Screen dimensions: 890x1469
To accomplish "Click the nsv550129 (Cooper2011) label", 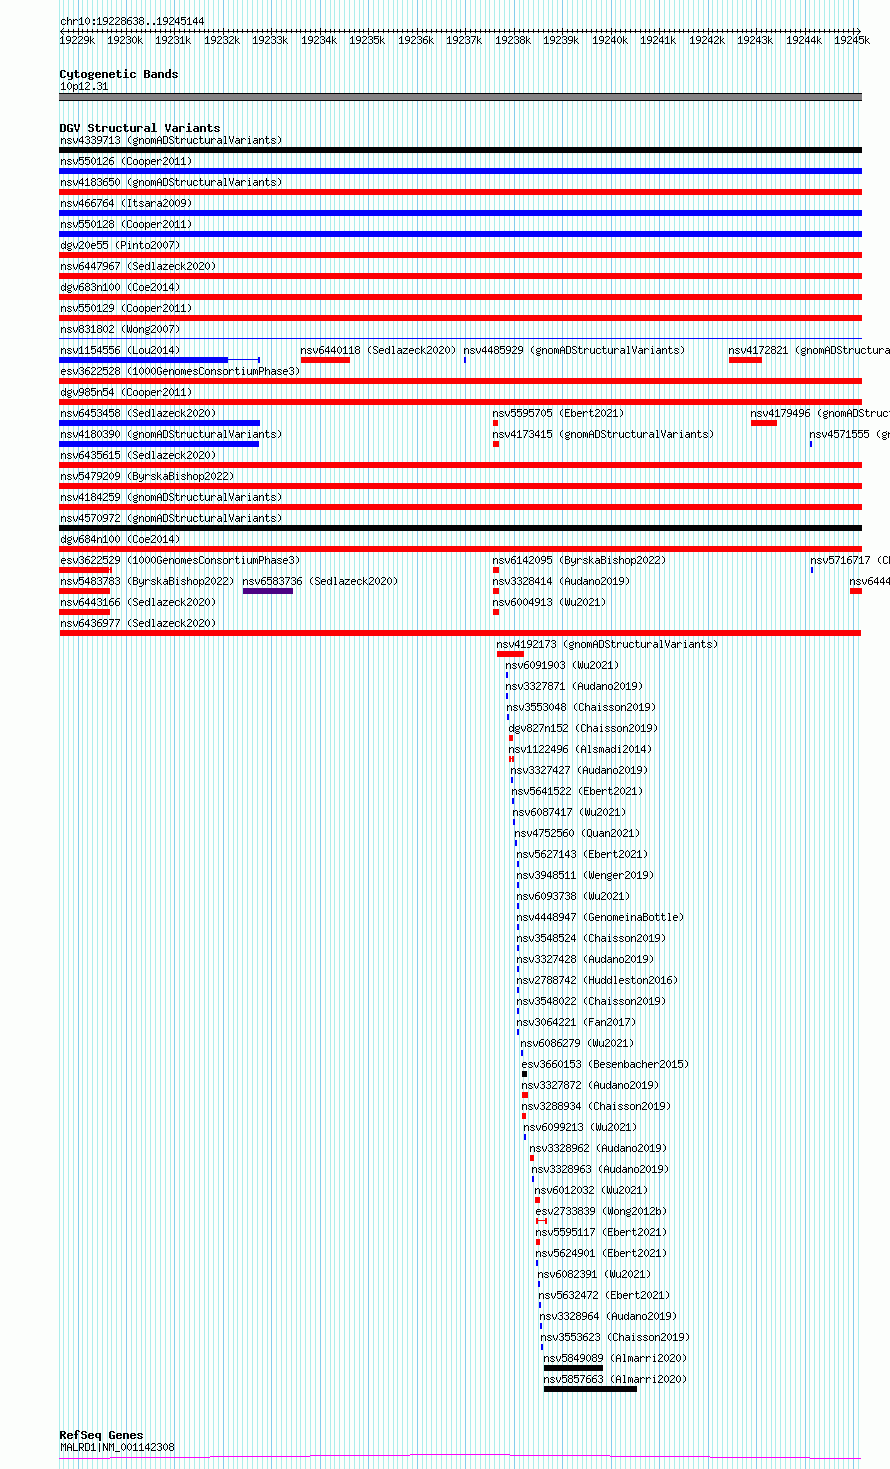I will 126,308.
